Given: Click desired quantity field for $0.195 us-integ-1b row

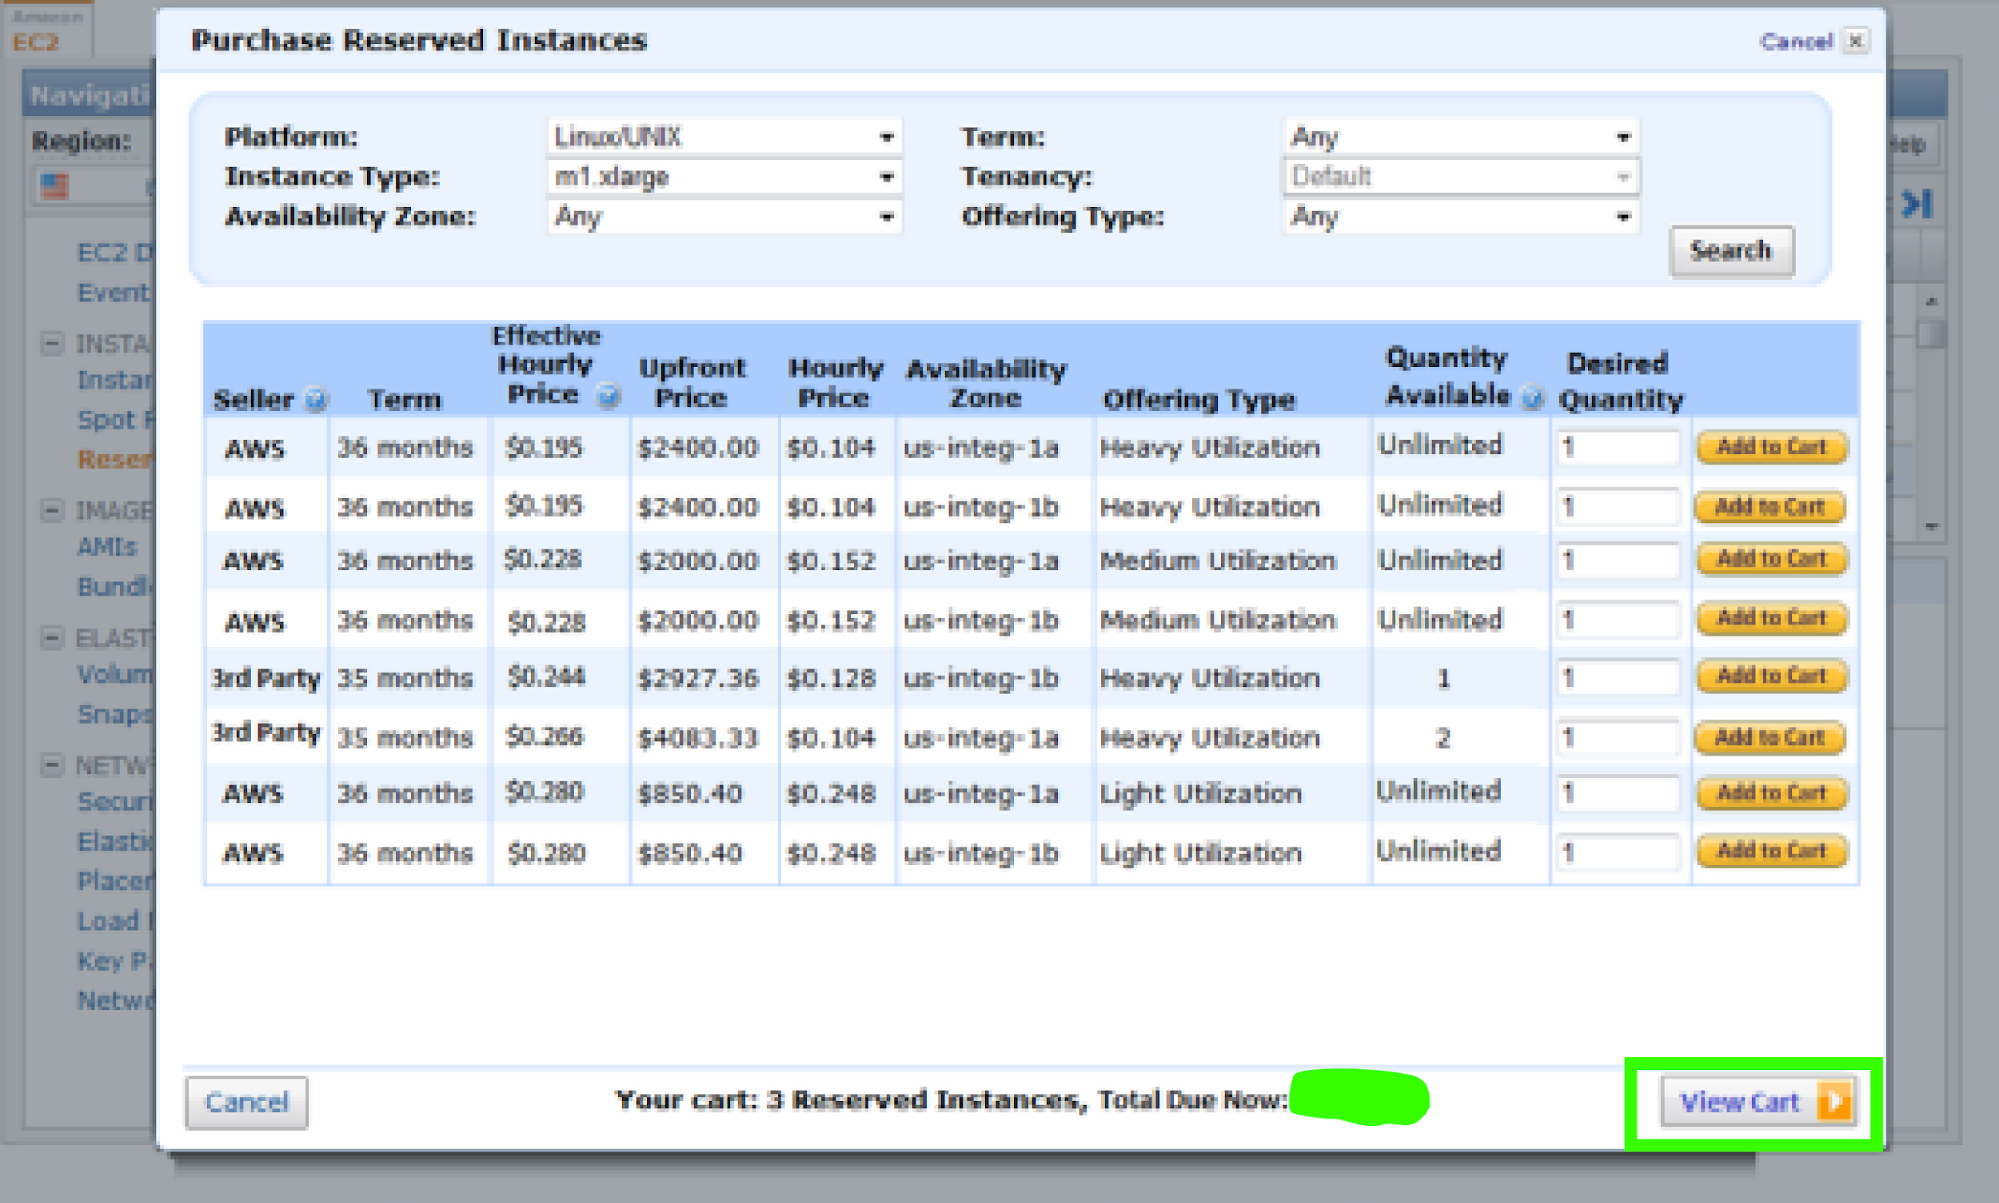Looking at the screenshot, I should coord(1617,507).
